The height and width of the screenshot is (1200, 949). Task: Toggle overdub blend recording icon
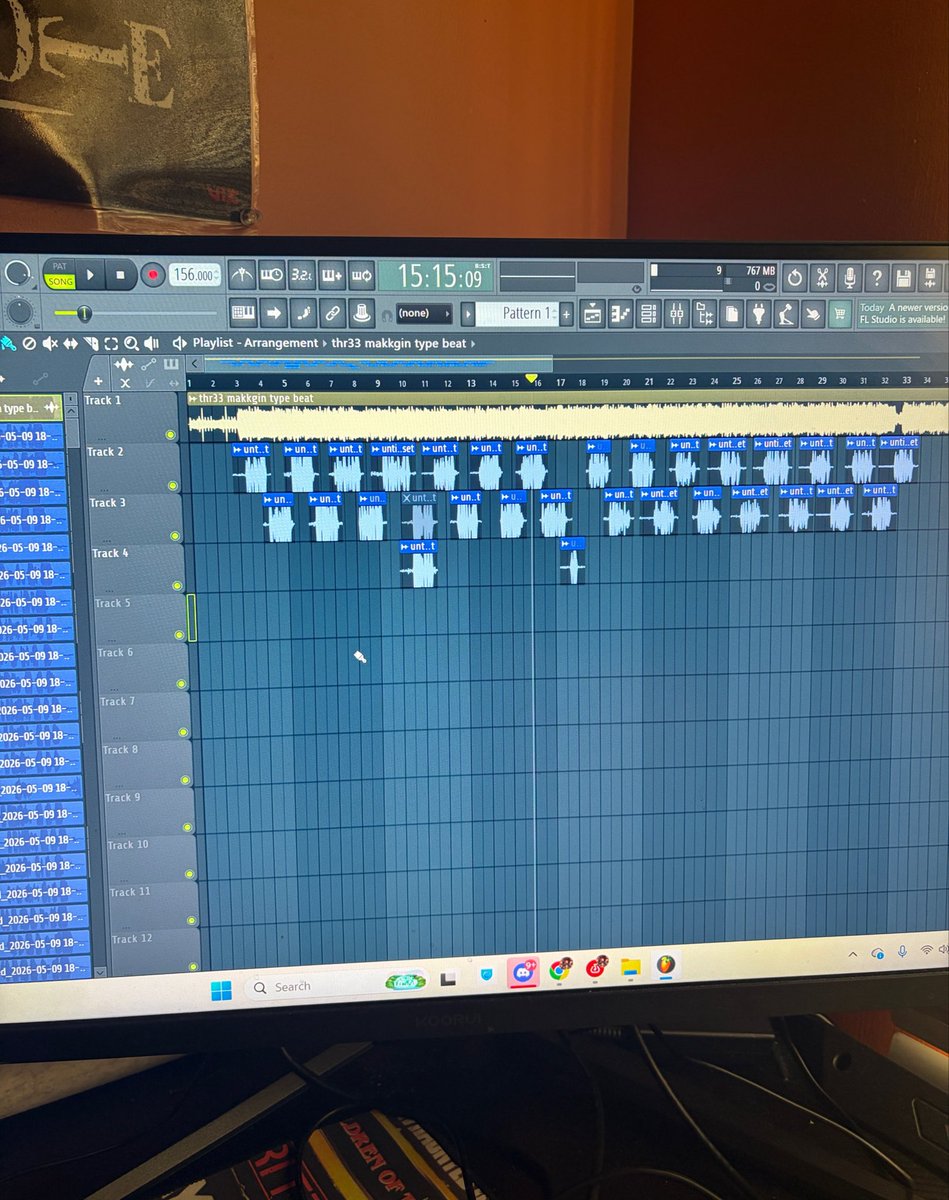click(331, 275)
